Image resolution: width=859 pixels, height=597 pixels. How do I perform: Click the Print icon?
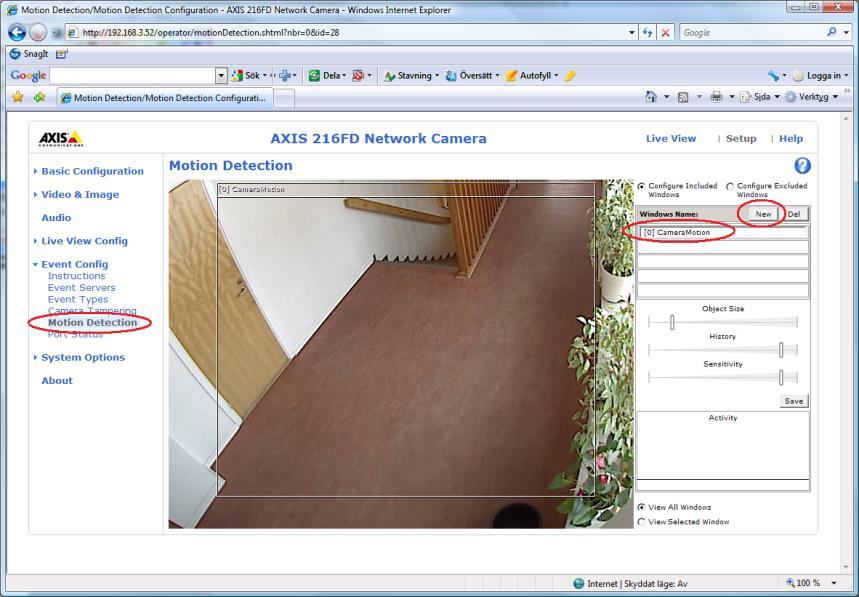click(716, 97)
